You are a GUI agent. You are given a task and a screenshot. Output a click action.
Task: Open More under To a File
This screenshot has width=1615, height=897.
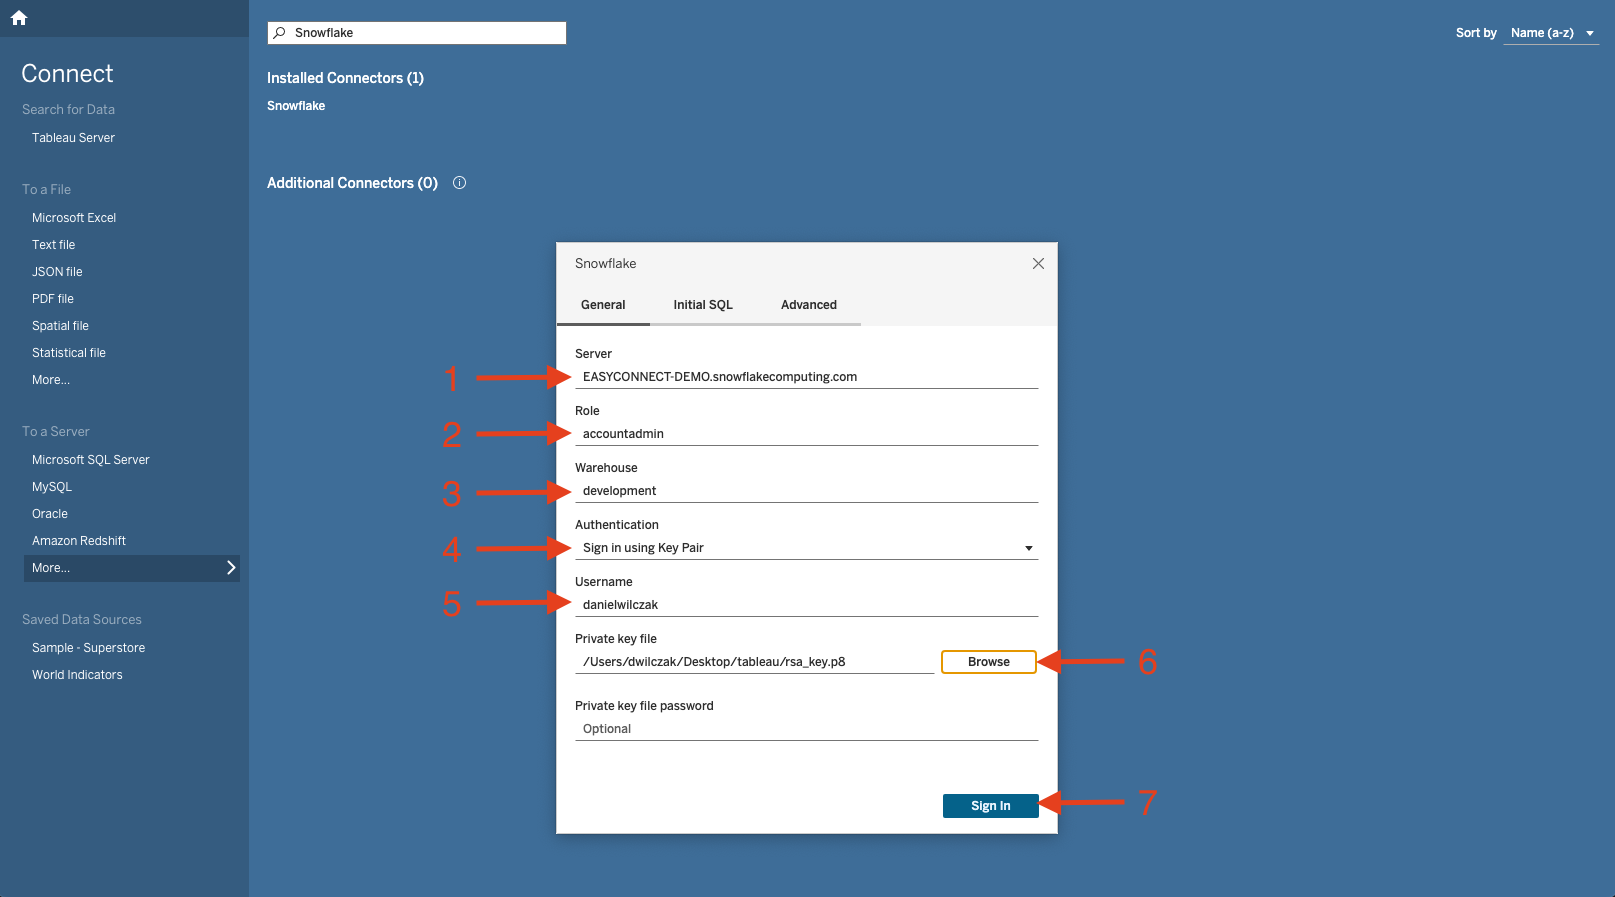(x=51, y=380)
